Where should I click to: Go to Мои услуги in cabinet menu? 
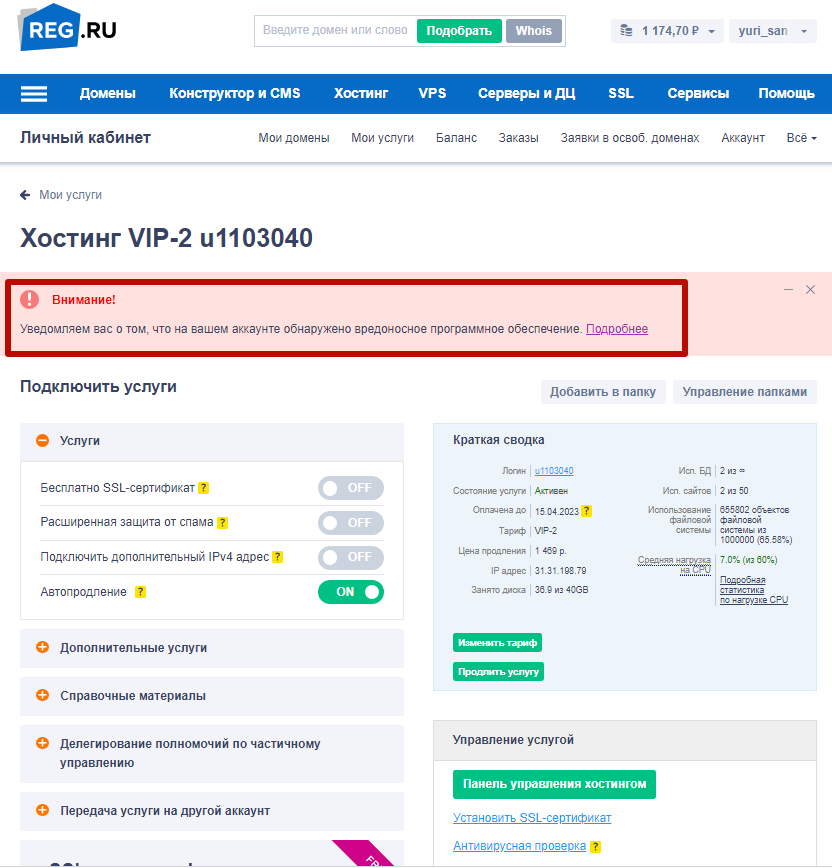pos(383,138)
